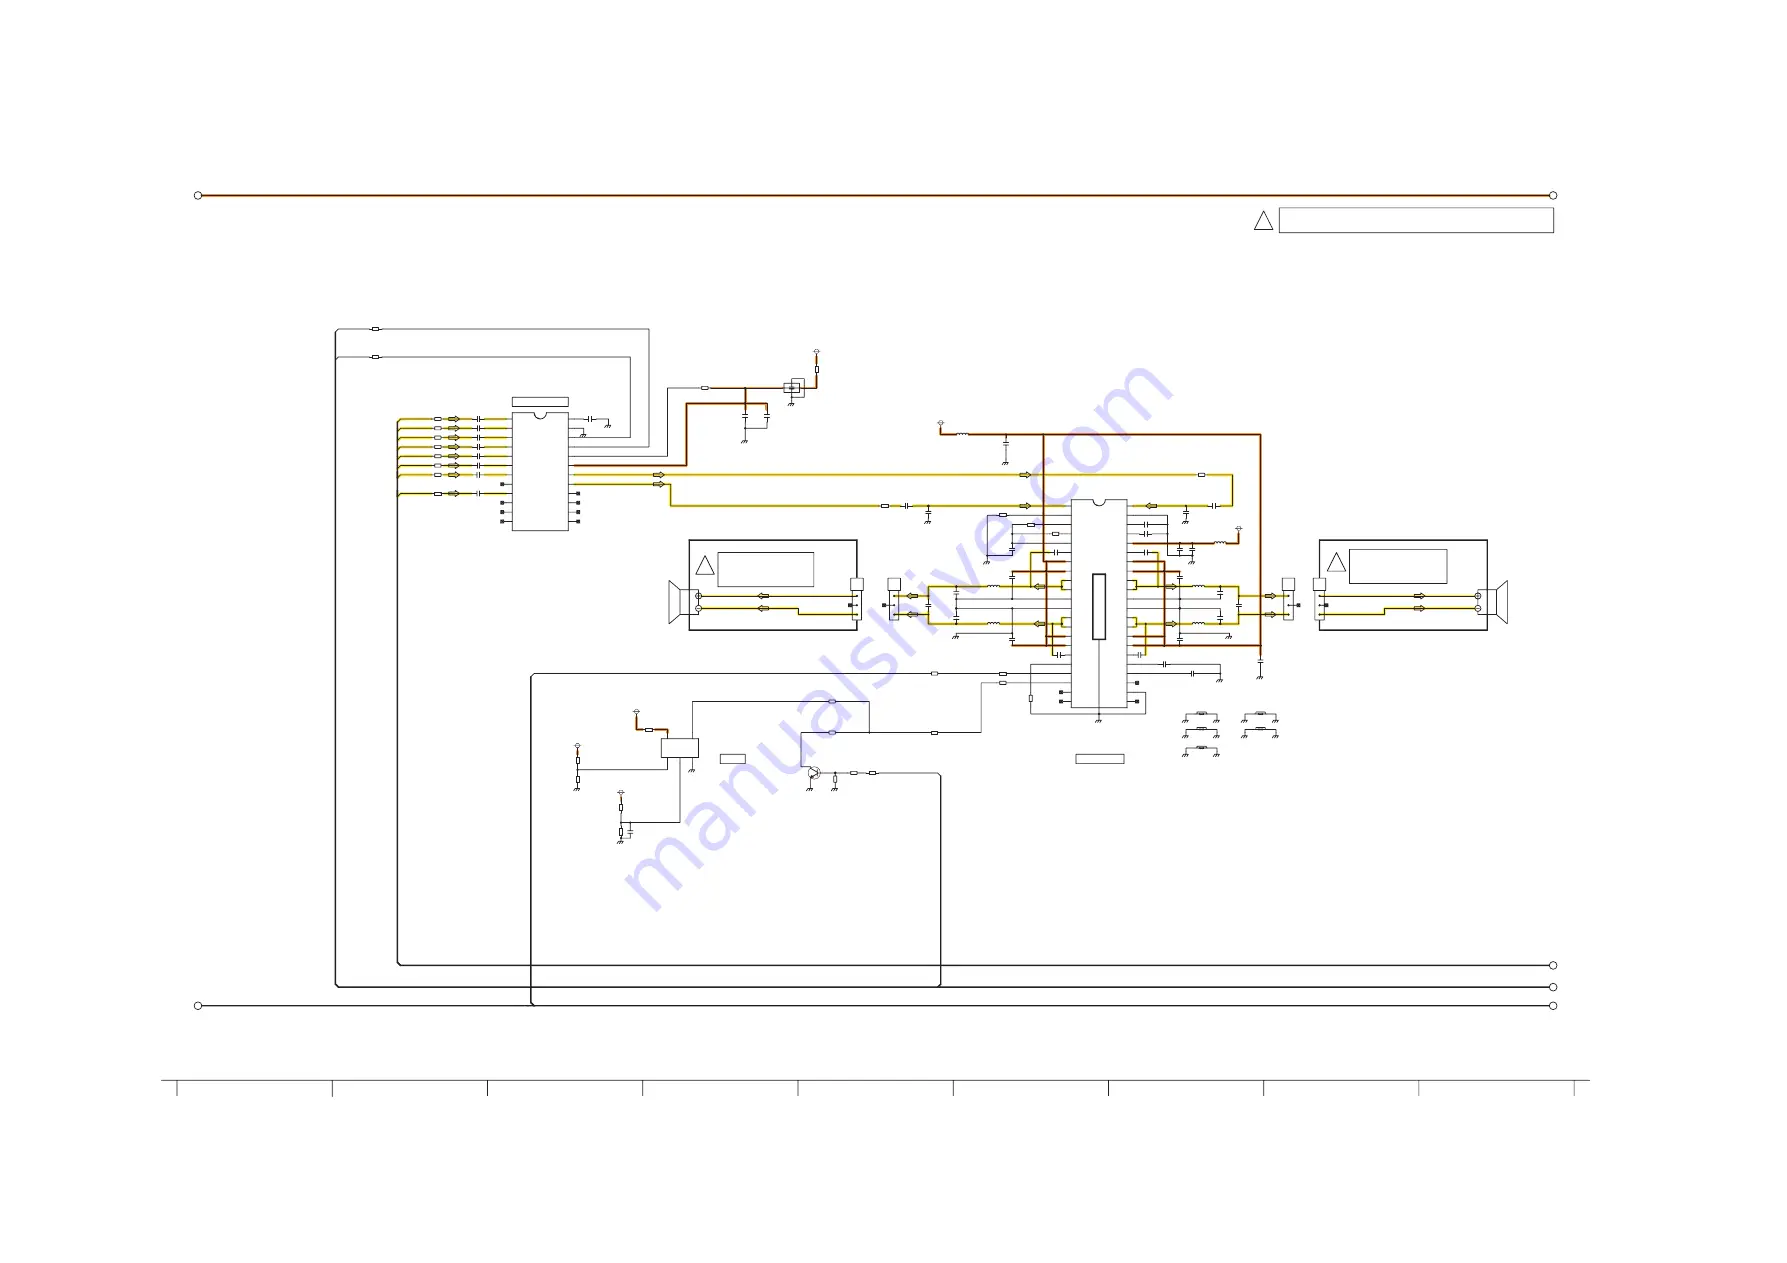
Task: Click the middle bottom-right terminal circle
Action: coord(1553,987)
